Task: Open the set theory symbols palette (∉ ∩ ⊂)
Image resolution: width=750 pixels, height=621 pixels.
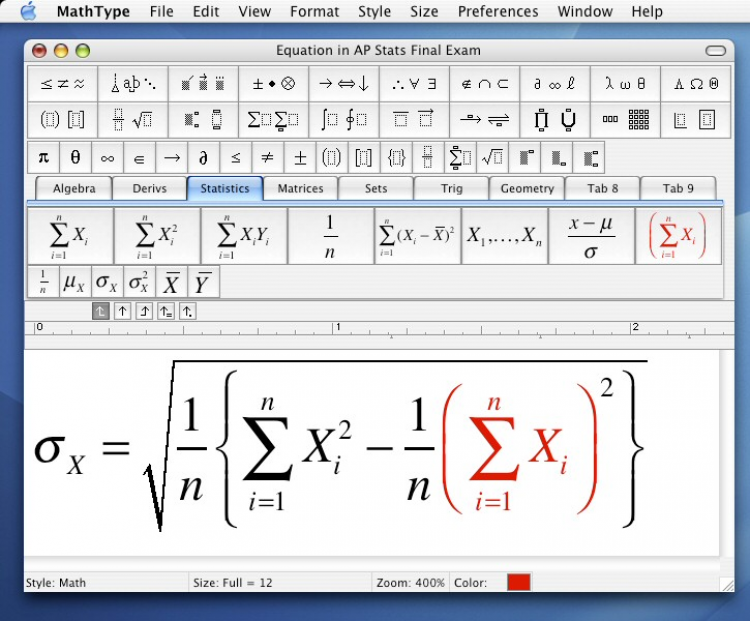Action: point(485,84)
